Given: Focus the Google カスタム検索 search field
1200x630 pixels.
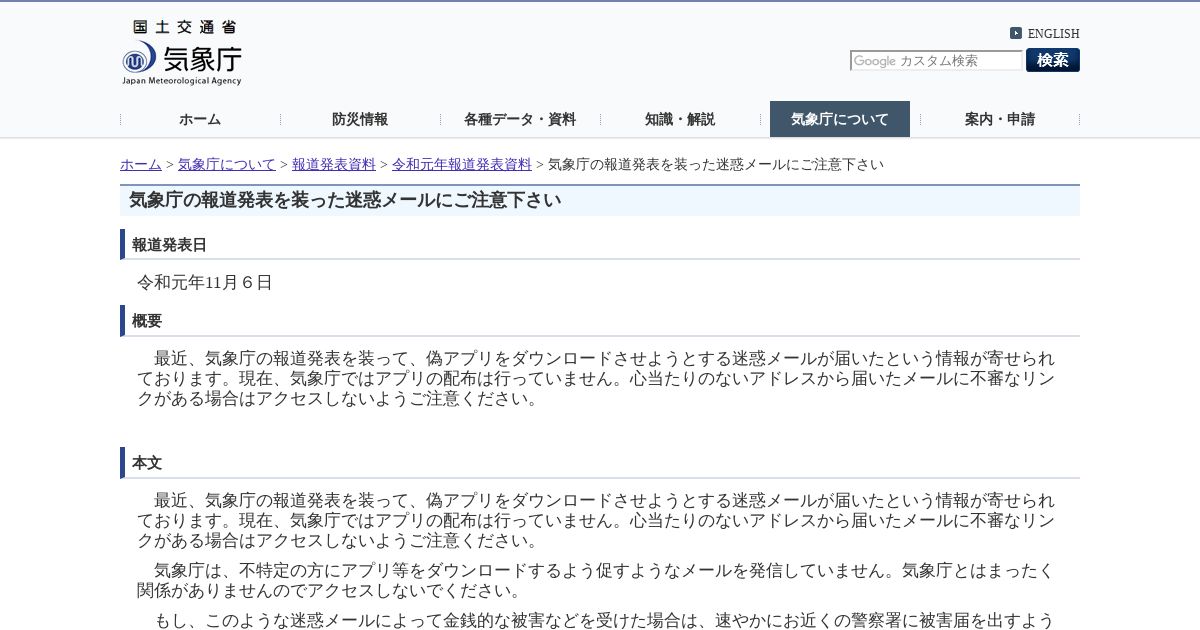Looking at the screenshot, I should (x=936, y=61).
